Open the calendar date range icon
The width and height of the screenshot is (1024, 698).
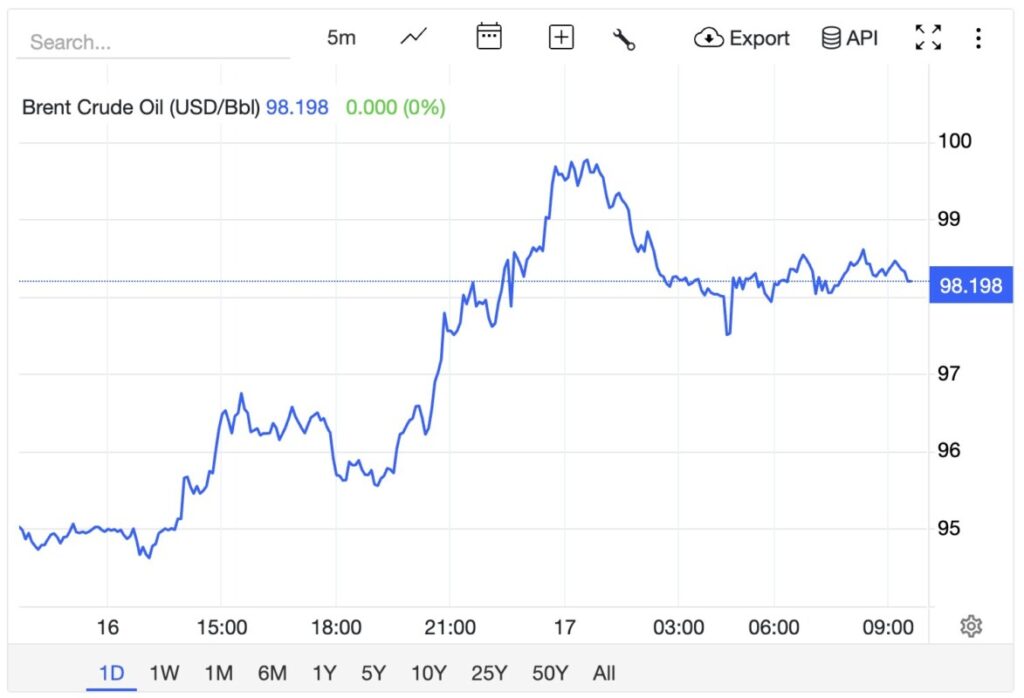pyautogui.click(x=488, y=37)
